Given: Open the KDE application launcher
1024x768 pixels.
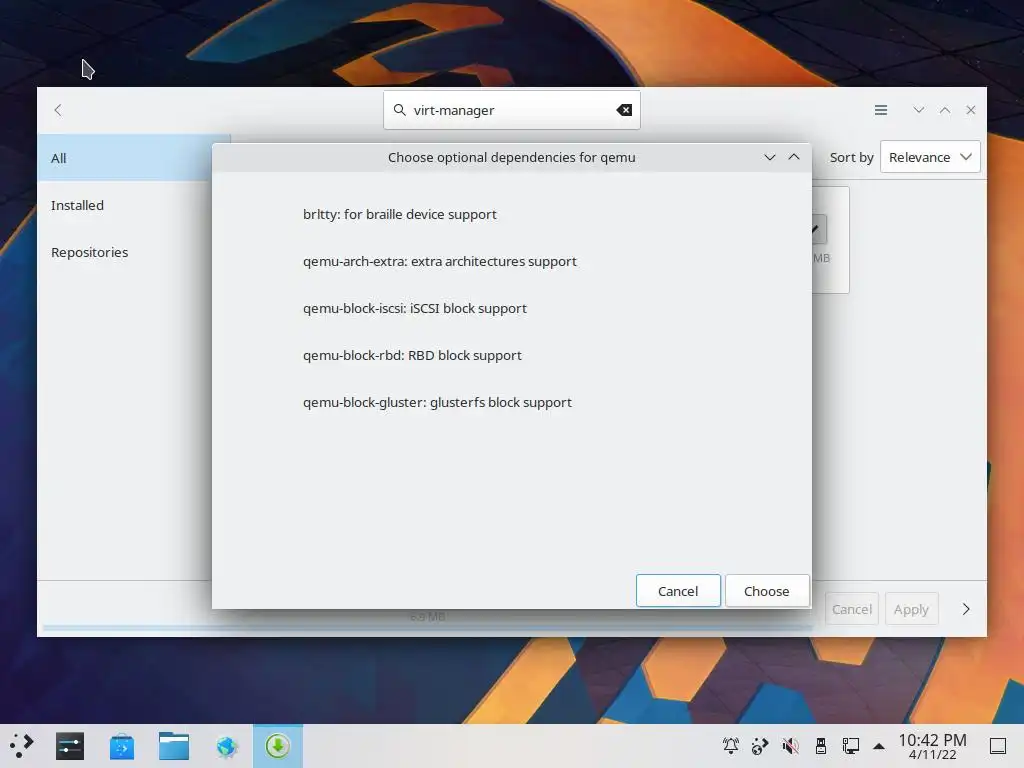Looking at the screenshot, I should 22,746.
